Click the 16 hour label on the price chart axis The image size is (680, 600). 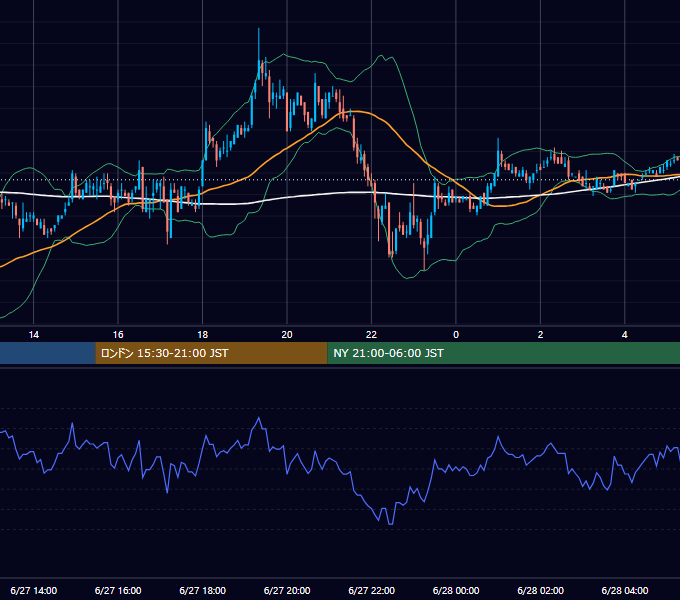118,335
